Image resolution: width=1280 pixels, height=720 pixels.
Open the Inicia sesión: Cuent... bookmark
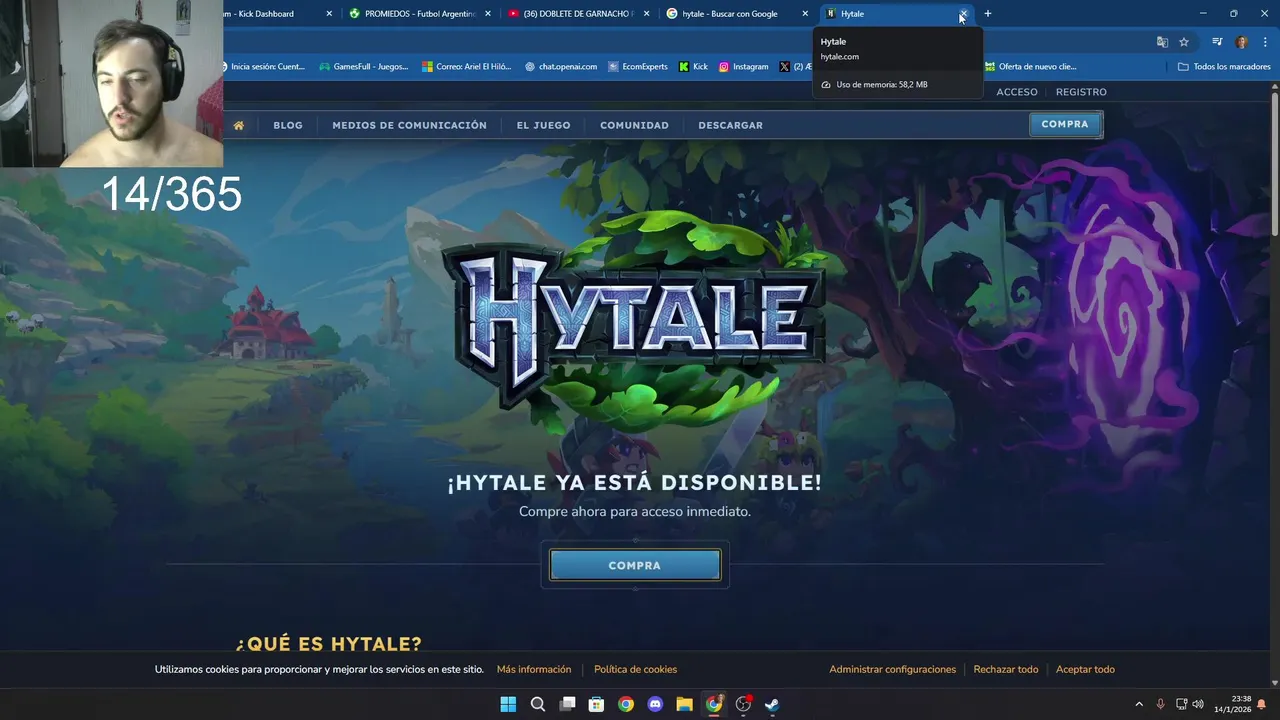265,67
